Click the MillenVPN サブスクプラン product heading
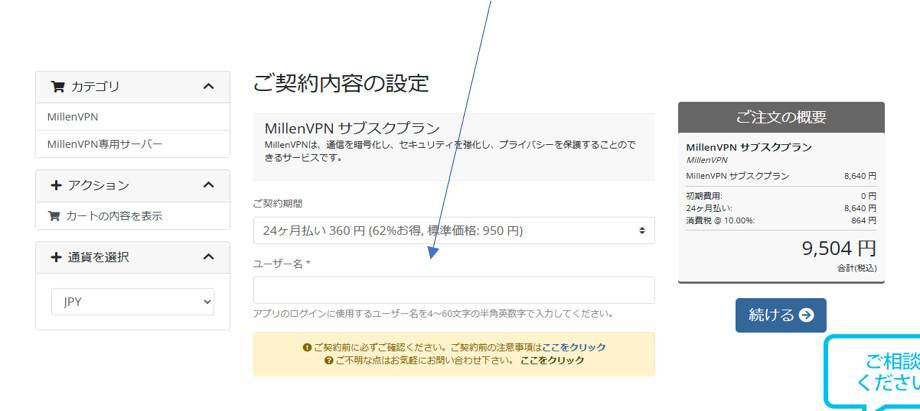 (352, 129)
